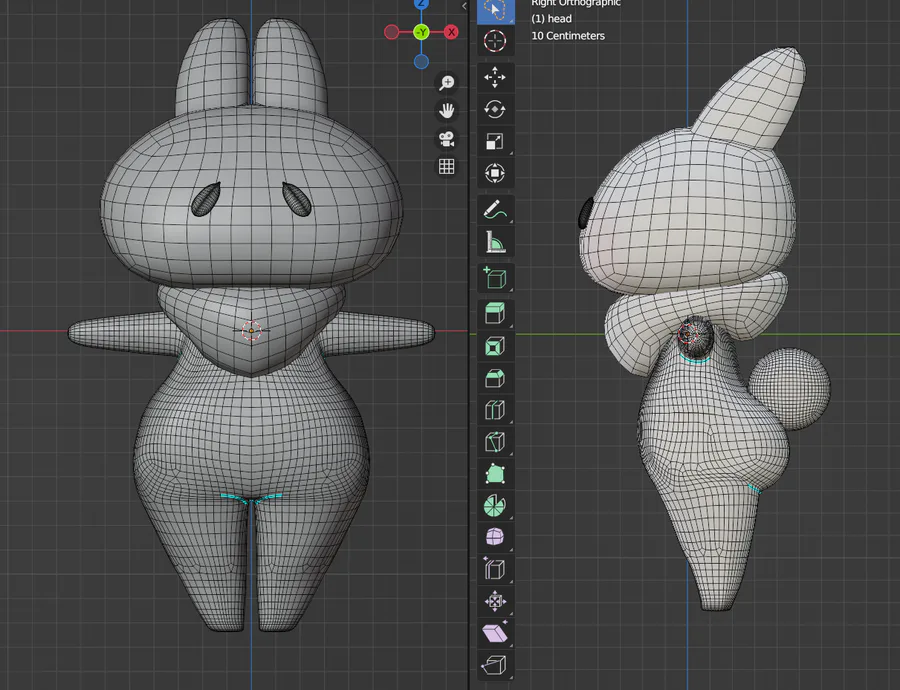Select the Extrude Region tool
Screen dimensions: 900x690
[495, 314]
